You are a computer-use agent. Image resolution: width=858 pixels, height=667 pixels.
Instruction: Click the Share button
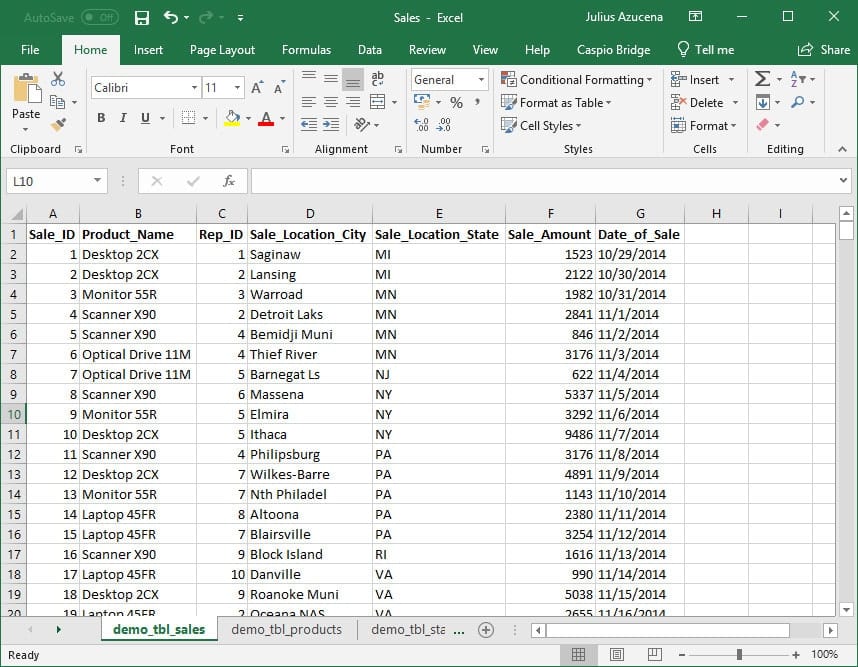(823, 50)
